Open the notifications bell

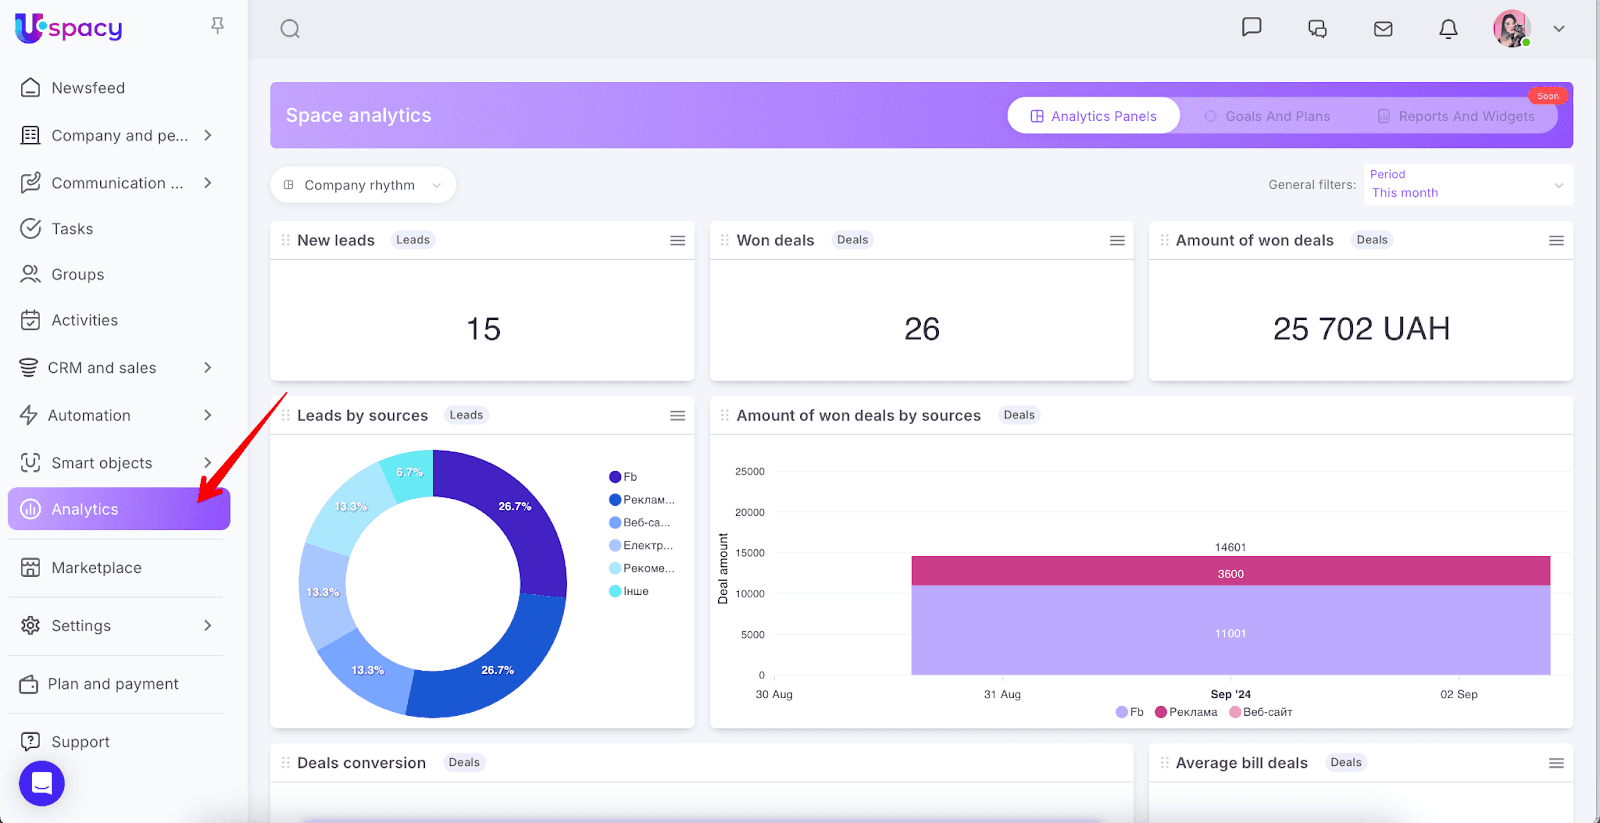1448,29
